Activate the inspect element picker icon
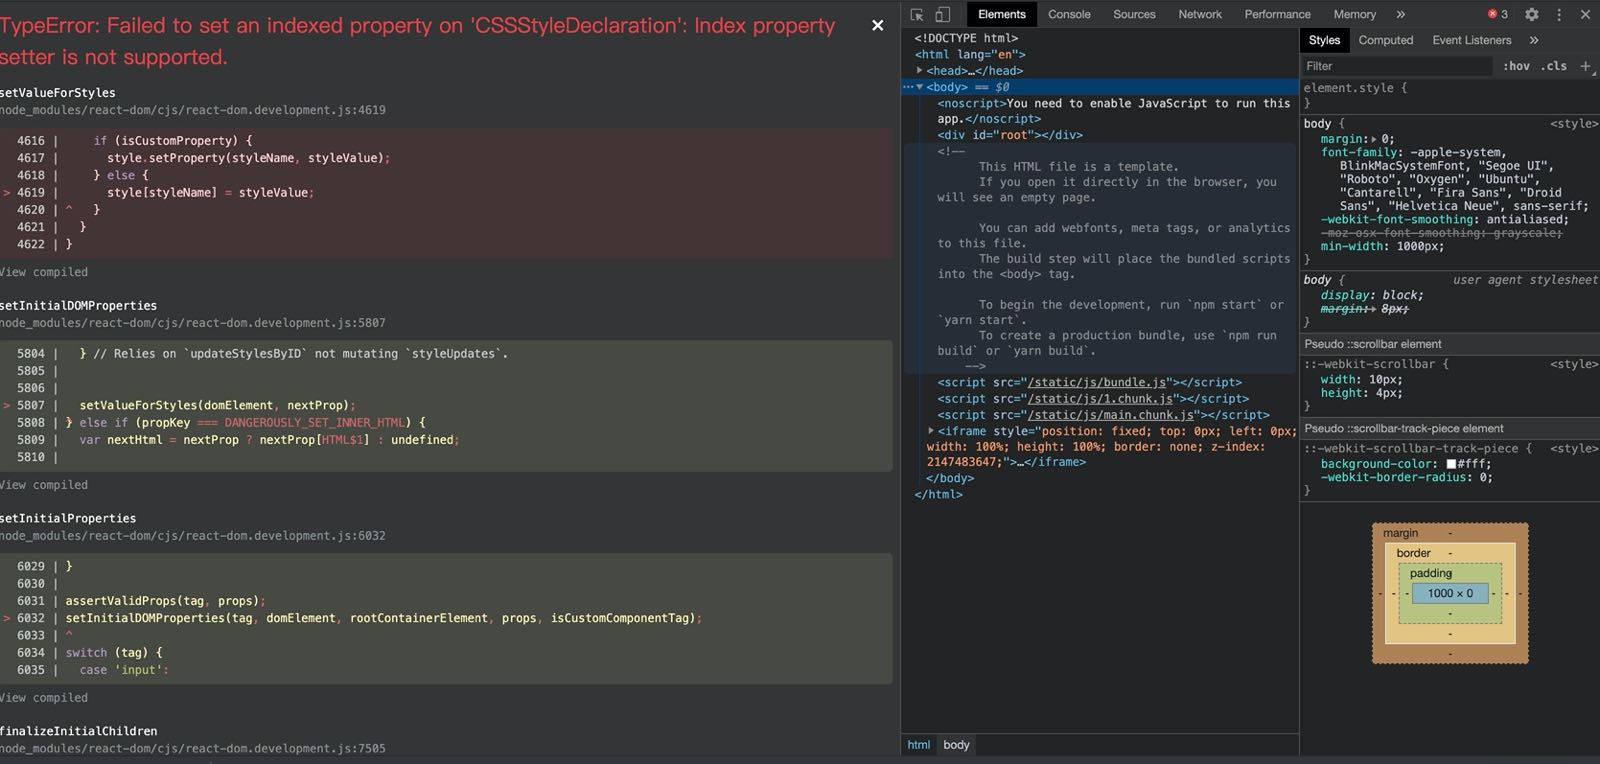1600x764 pixels. tap(917, 15)
